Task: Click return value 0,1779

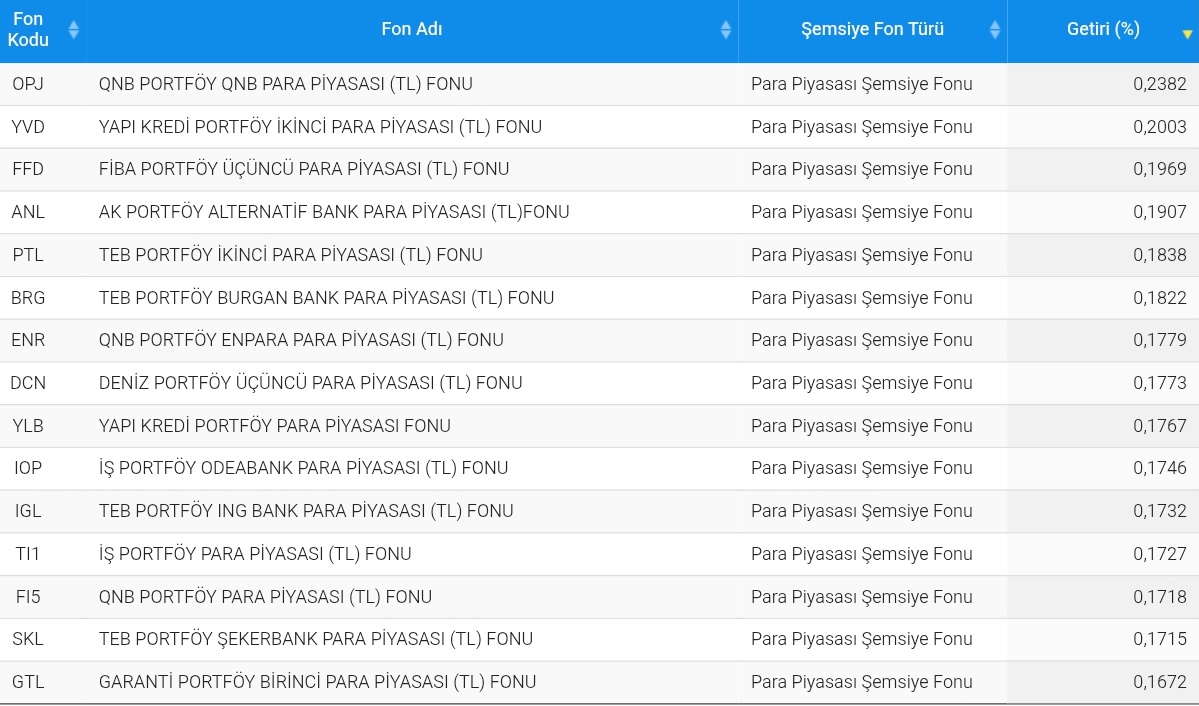Action: [x=1159, y=340]
